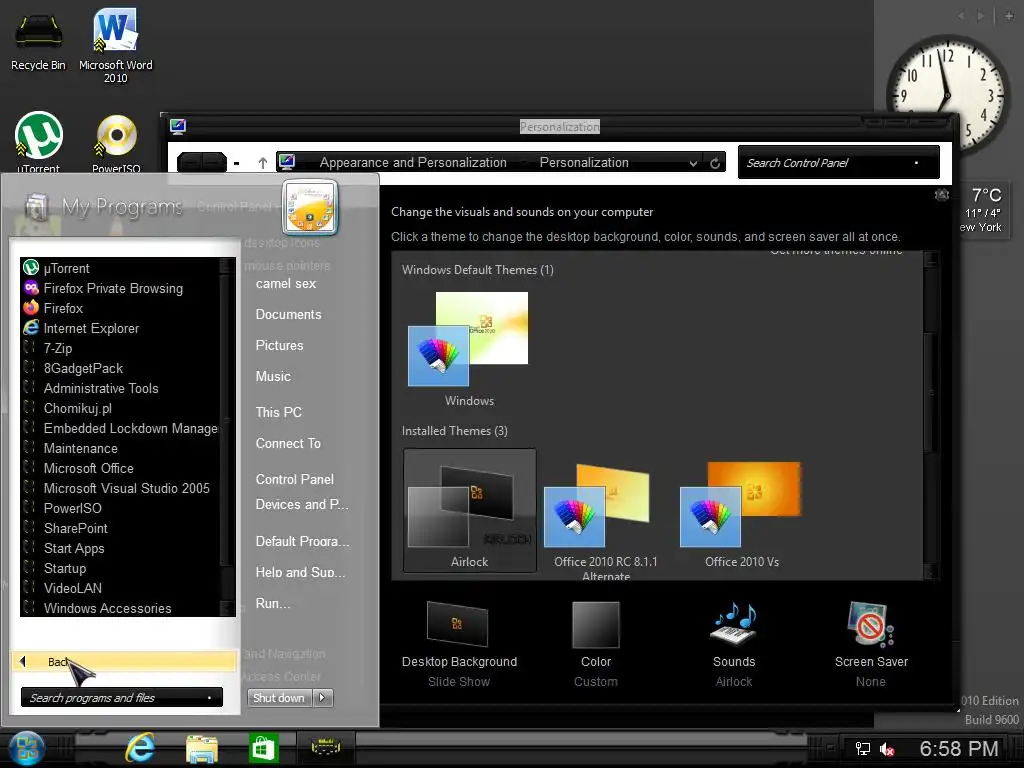Open Music from the Start menu
The image size is (1024, 768).
tap(273, 376)
